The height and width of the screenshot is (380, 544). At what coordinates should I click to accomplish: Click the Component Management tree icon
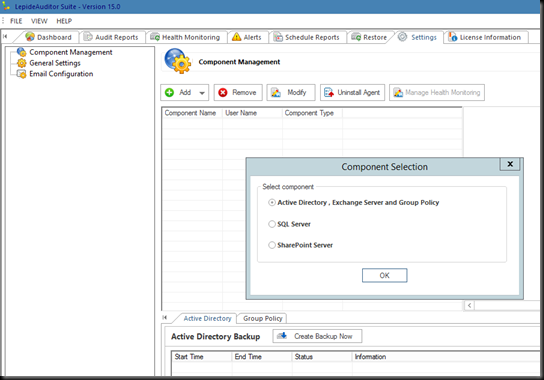(x=22, y=52)
